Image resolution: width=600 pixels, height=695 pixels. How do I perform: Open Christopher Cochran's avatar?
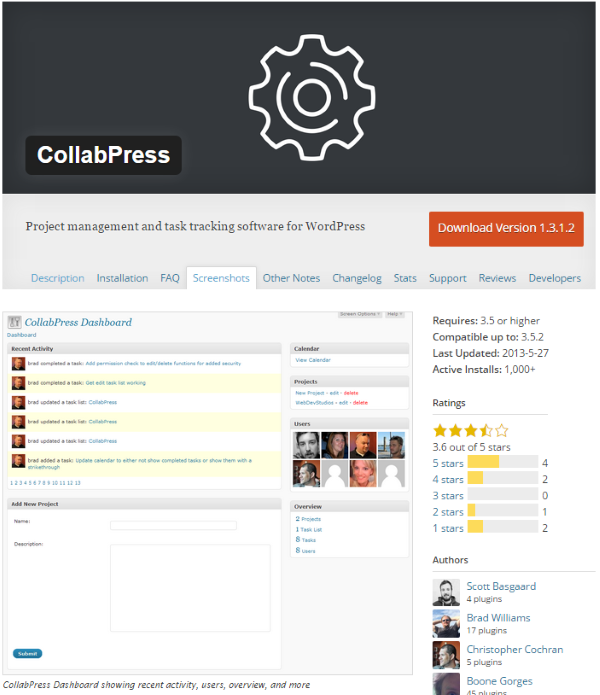click(446, 655)
